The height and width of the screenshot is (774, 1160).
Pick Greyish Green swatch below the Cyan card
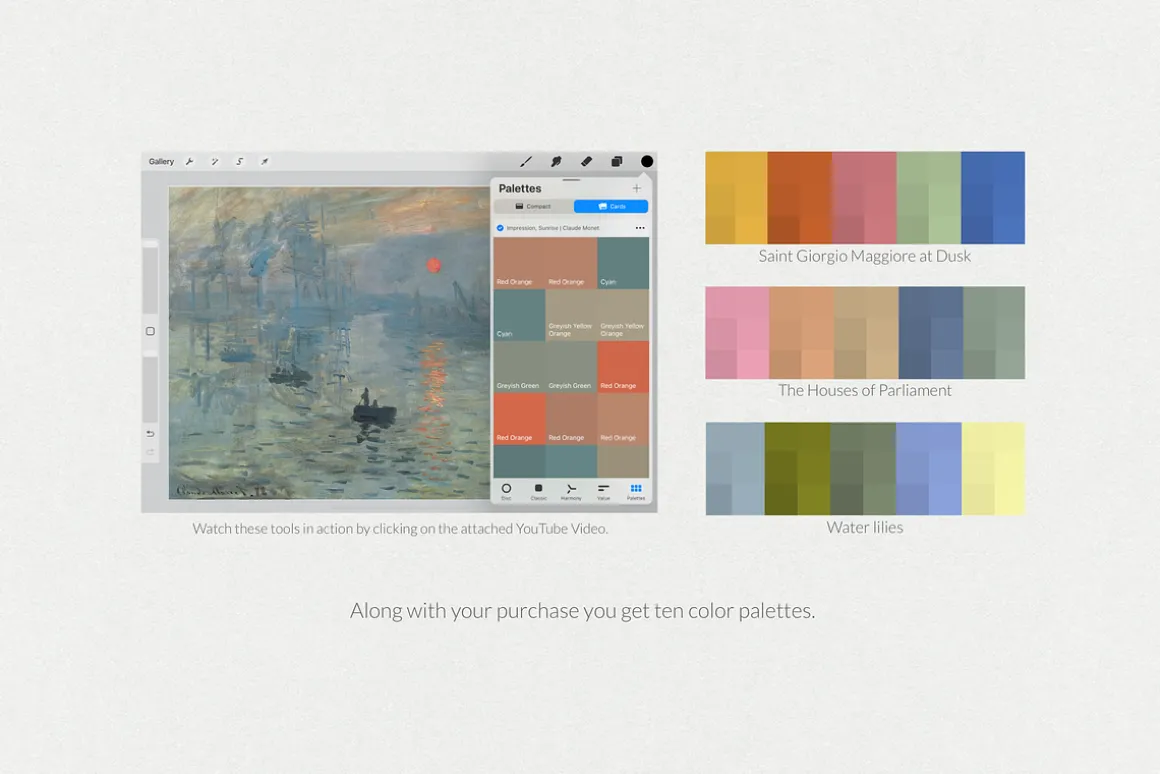point(519,366)
